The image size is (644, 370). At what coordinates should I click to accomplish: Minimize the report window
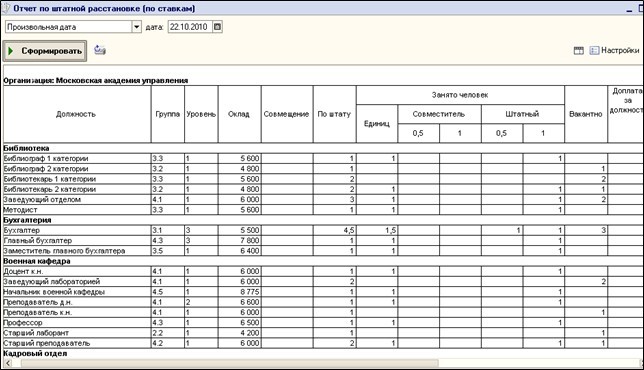[630, 9]
